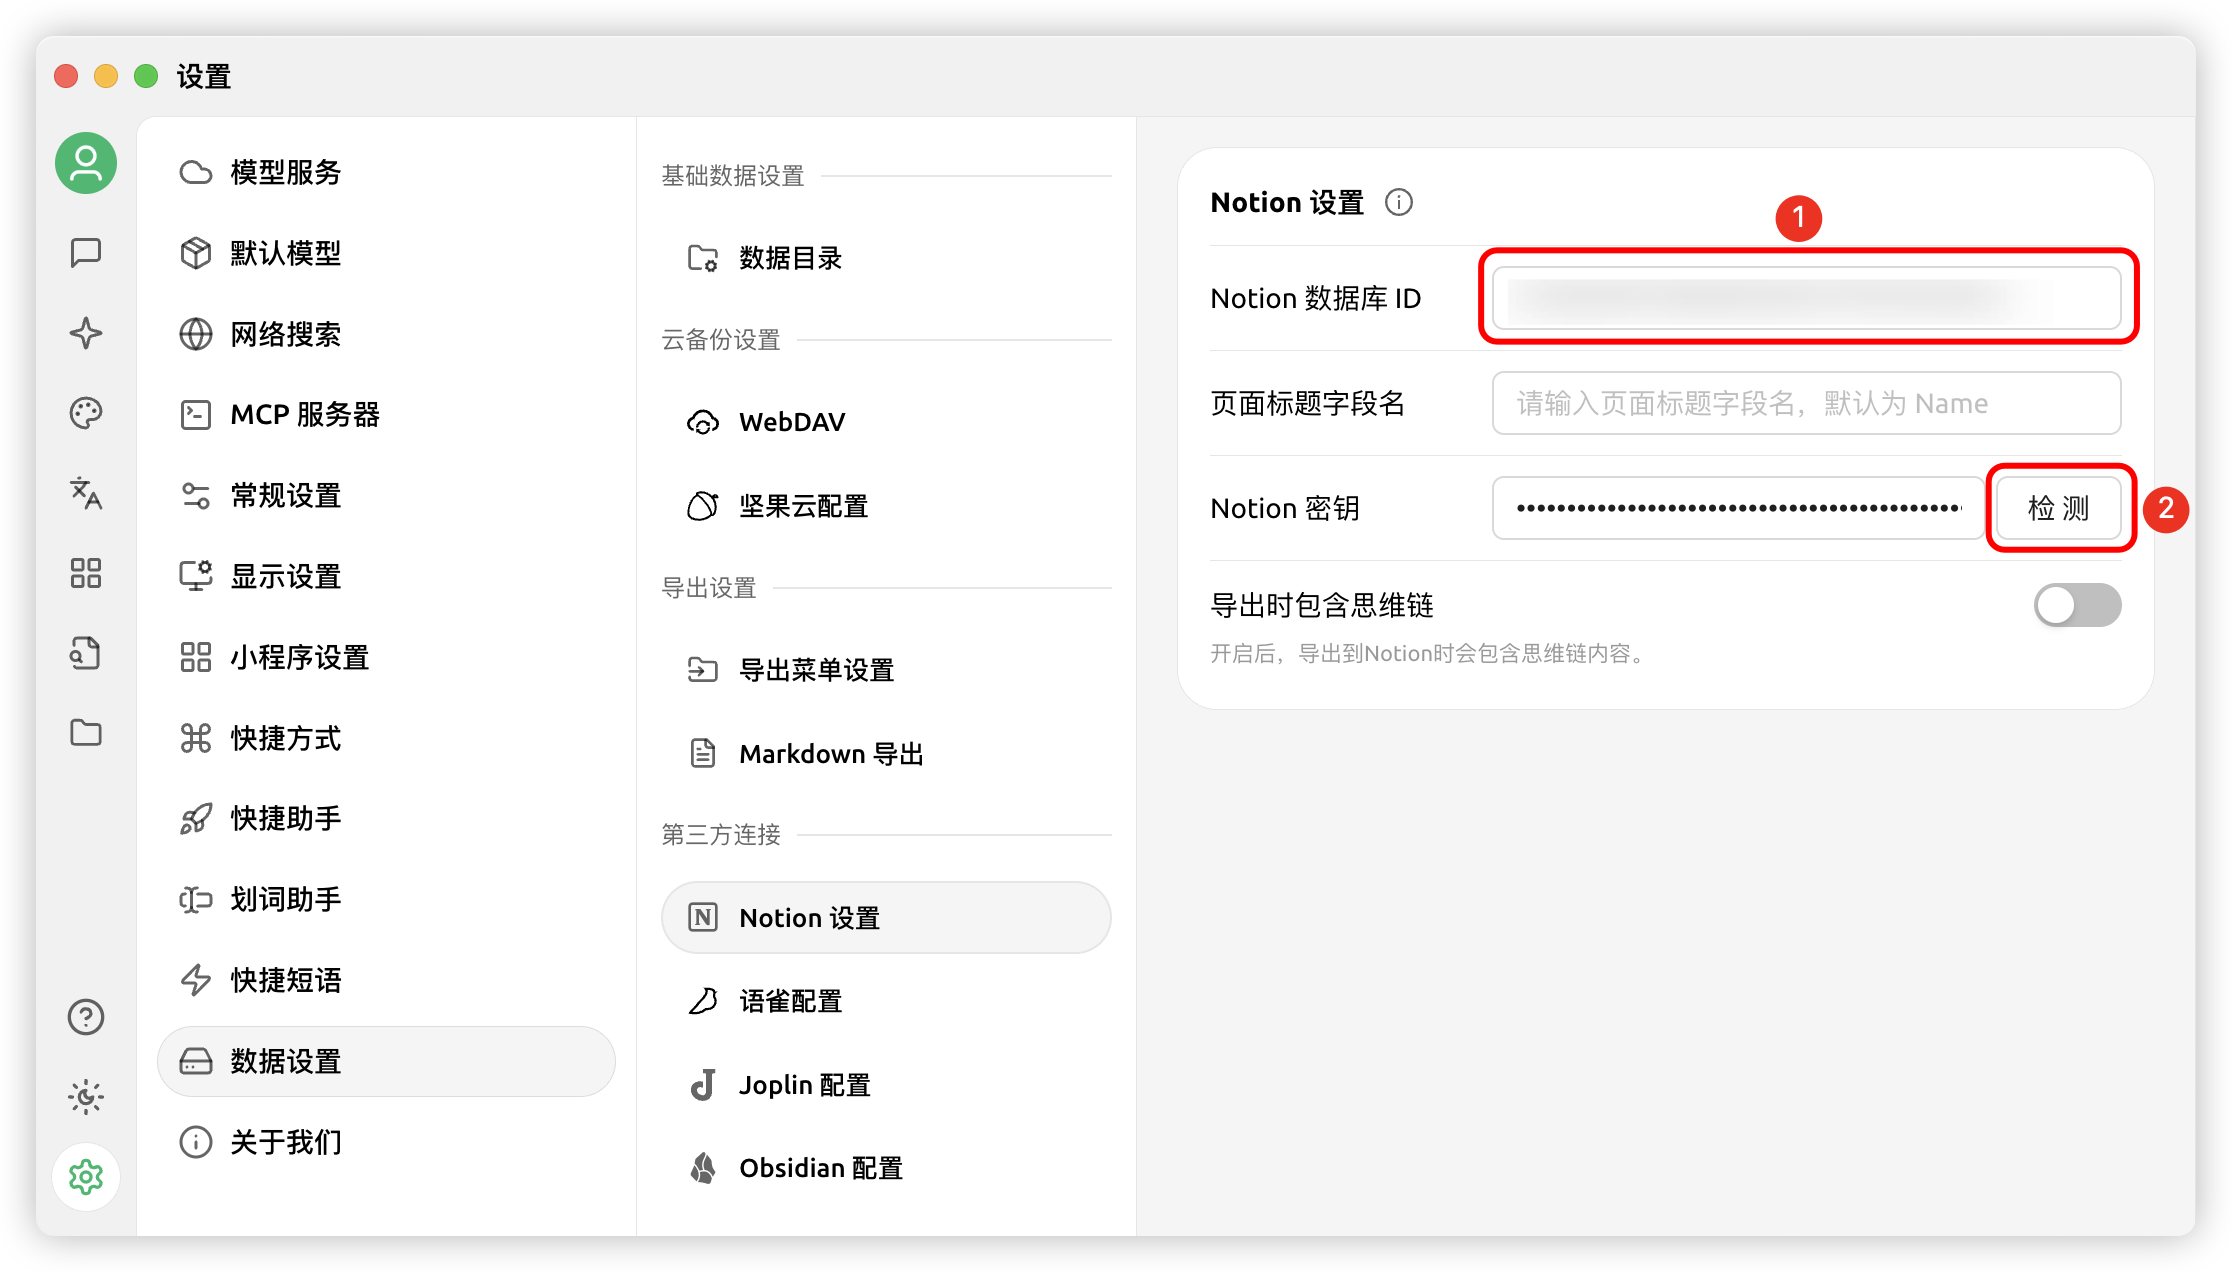
Task: Click the help question mark icon
Action: 86,1017
